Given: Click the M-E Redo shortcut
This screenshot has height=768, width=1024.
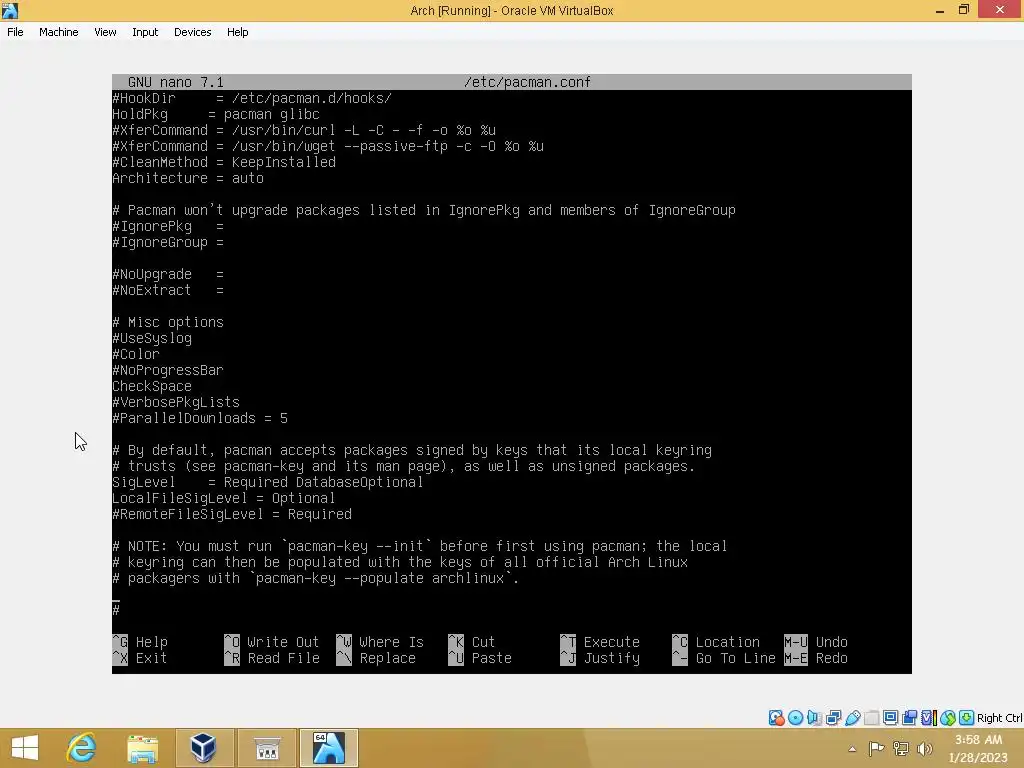Looking at the screenshot, I should pyautogui.click(x=816, y=658).
